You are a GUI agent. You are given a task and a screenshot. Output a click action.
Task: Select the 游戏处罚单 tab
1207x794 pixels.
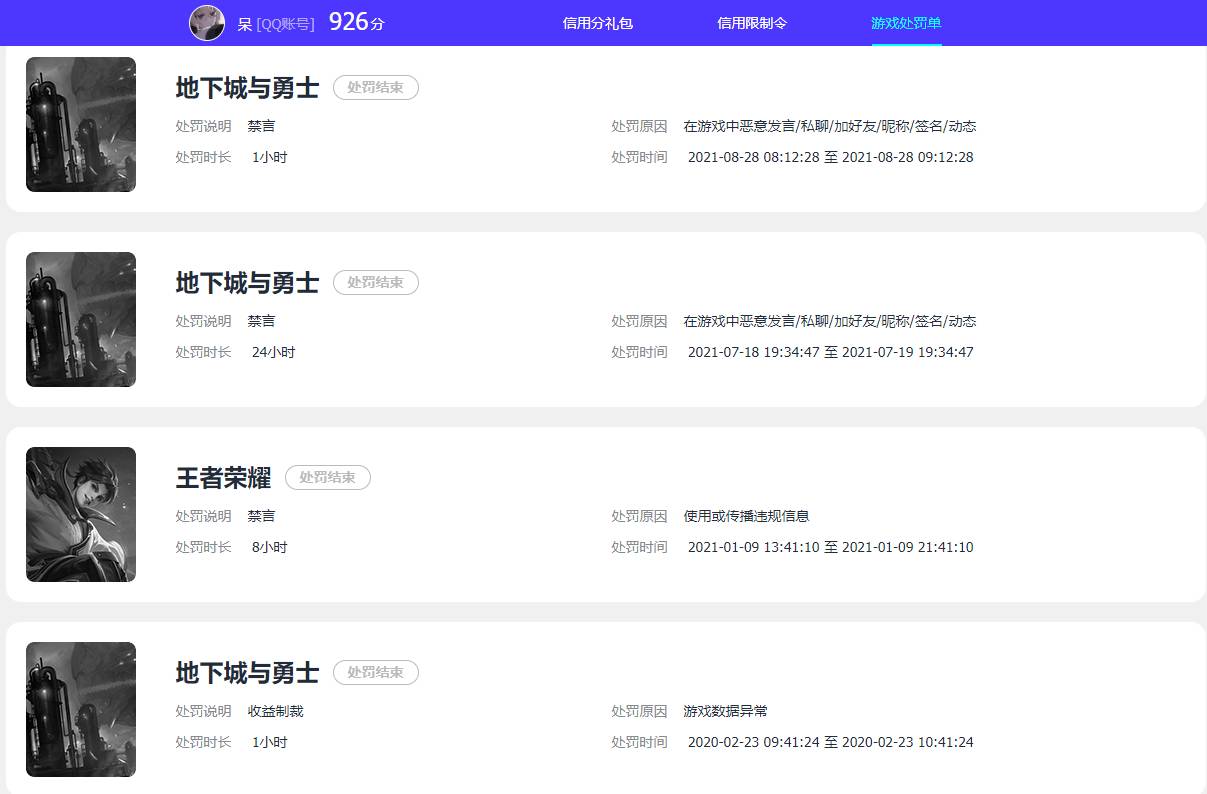[x=905, y=22]
